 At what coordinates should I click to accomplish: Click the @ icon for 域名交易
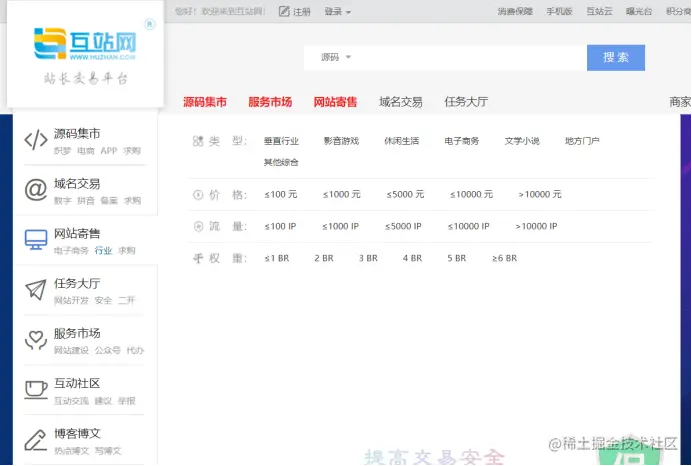pos(36,190)
